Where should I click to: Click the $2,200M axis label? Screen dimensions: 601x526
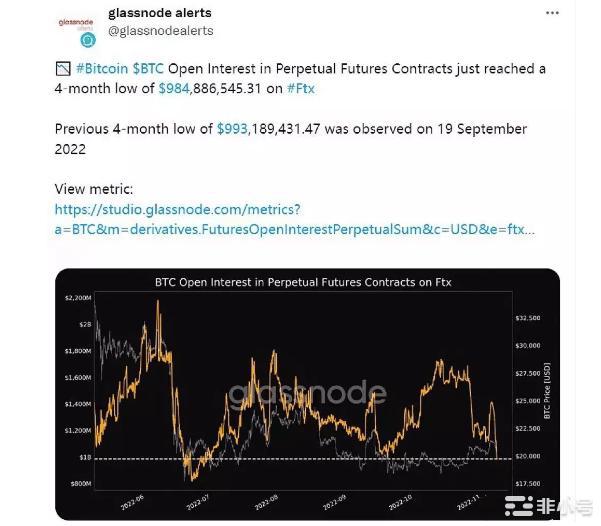(x=78, y=298)
